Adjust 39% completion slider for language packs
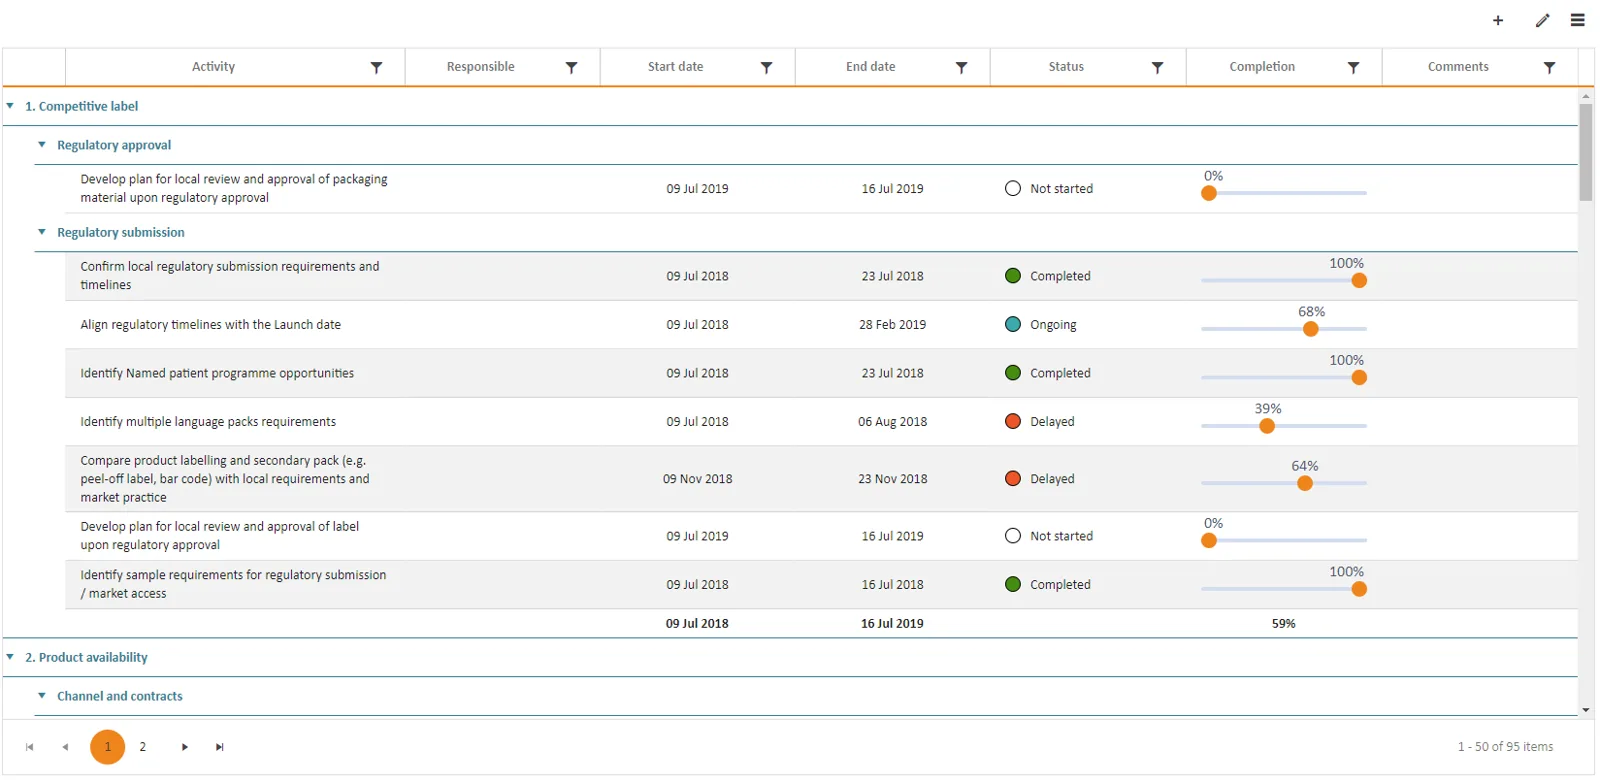Viewport: 1600px width, 782px height. (x=1267, y=426)
